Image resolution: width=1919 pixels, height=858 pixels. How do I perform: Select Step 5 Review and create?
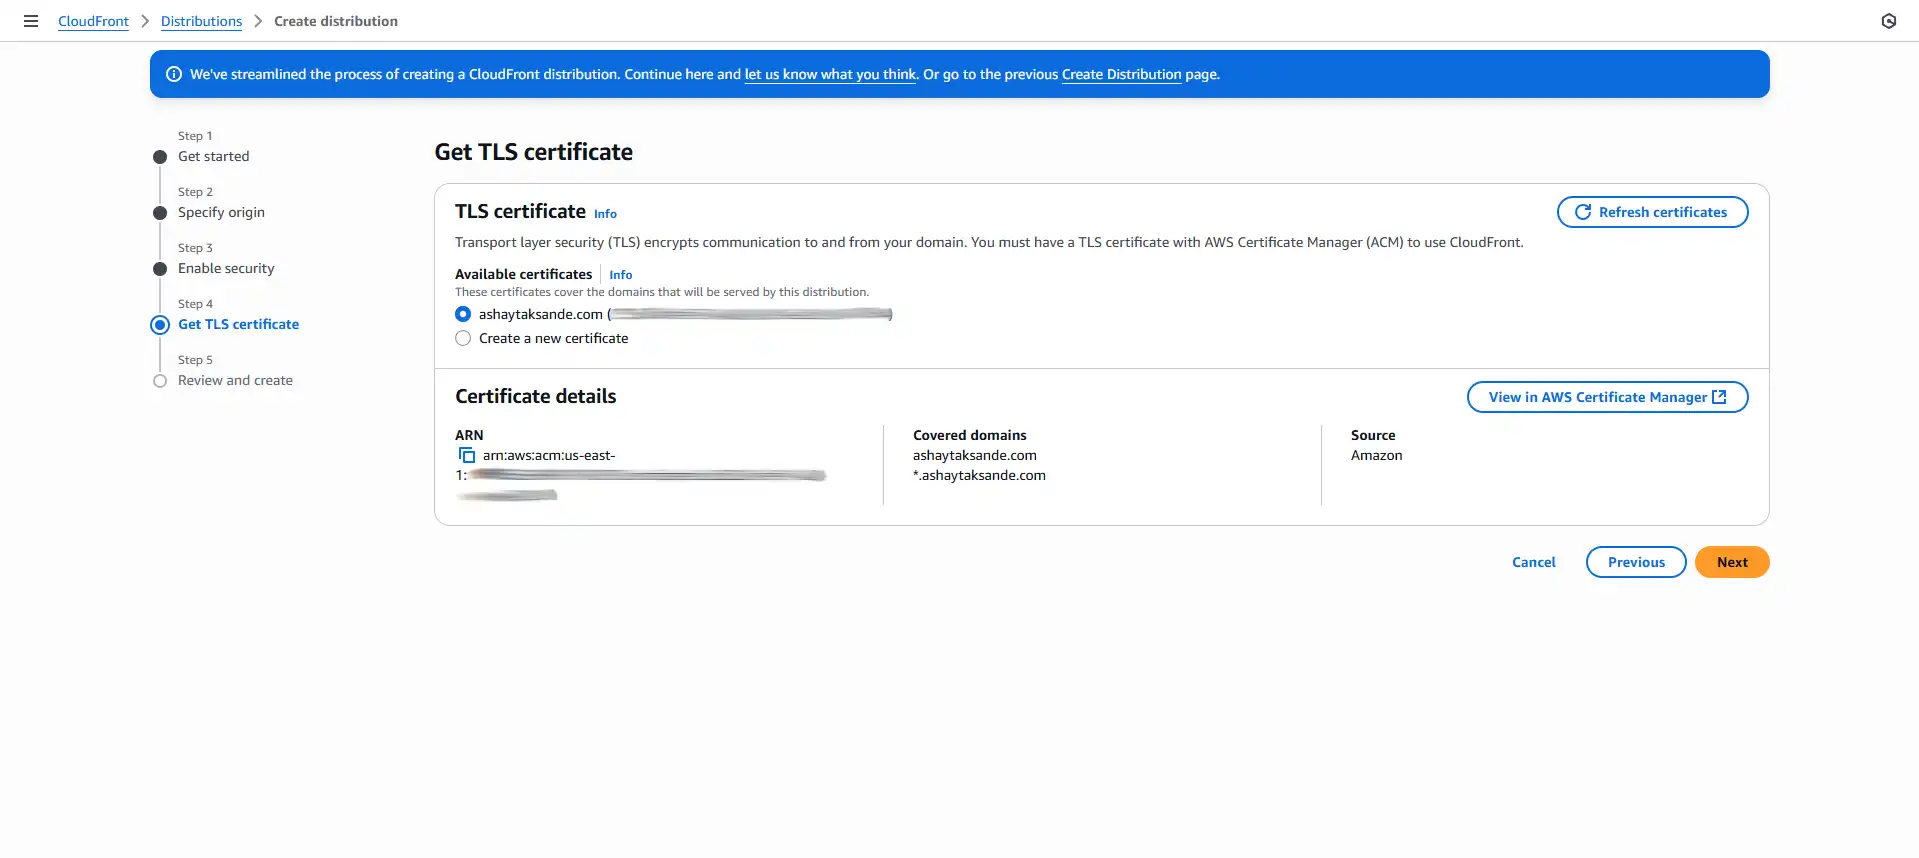pos(235,380)
